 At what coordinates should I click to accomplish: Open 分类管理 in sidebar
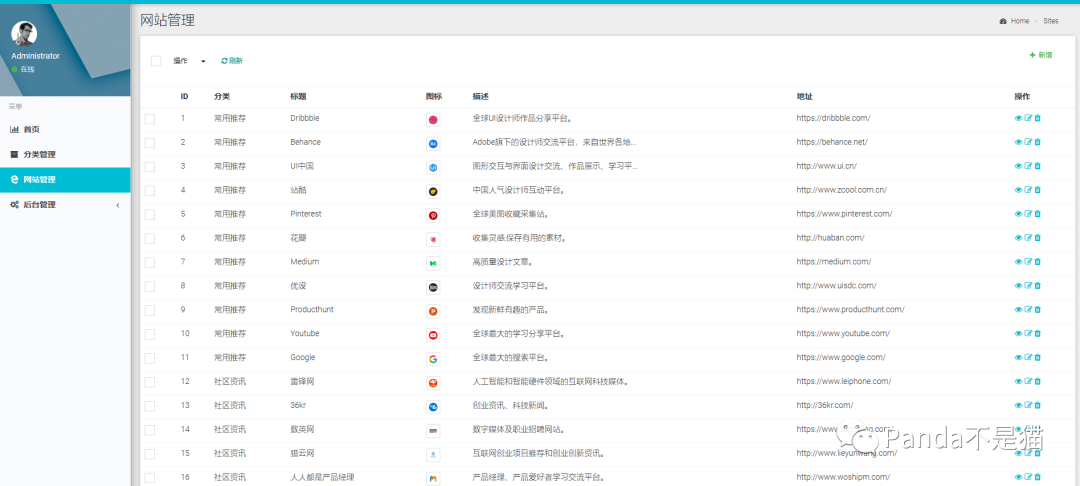[x=65, y=154]
